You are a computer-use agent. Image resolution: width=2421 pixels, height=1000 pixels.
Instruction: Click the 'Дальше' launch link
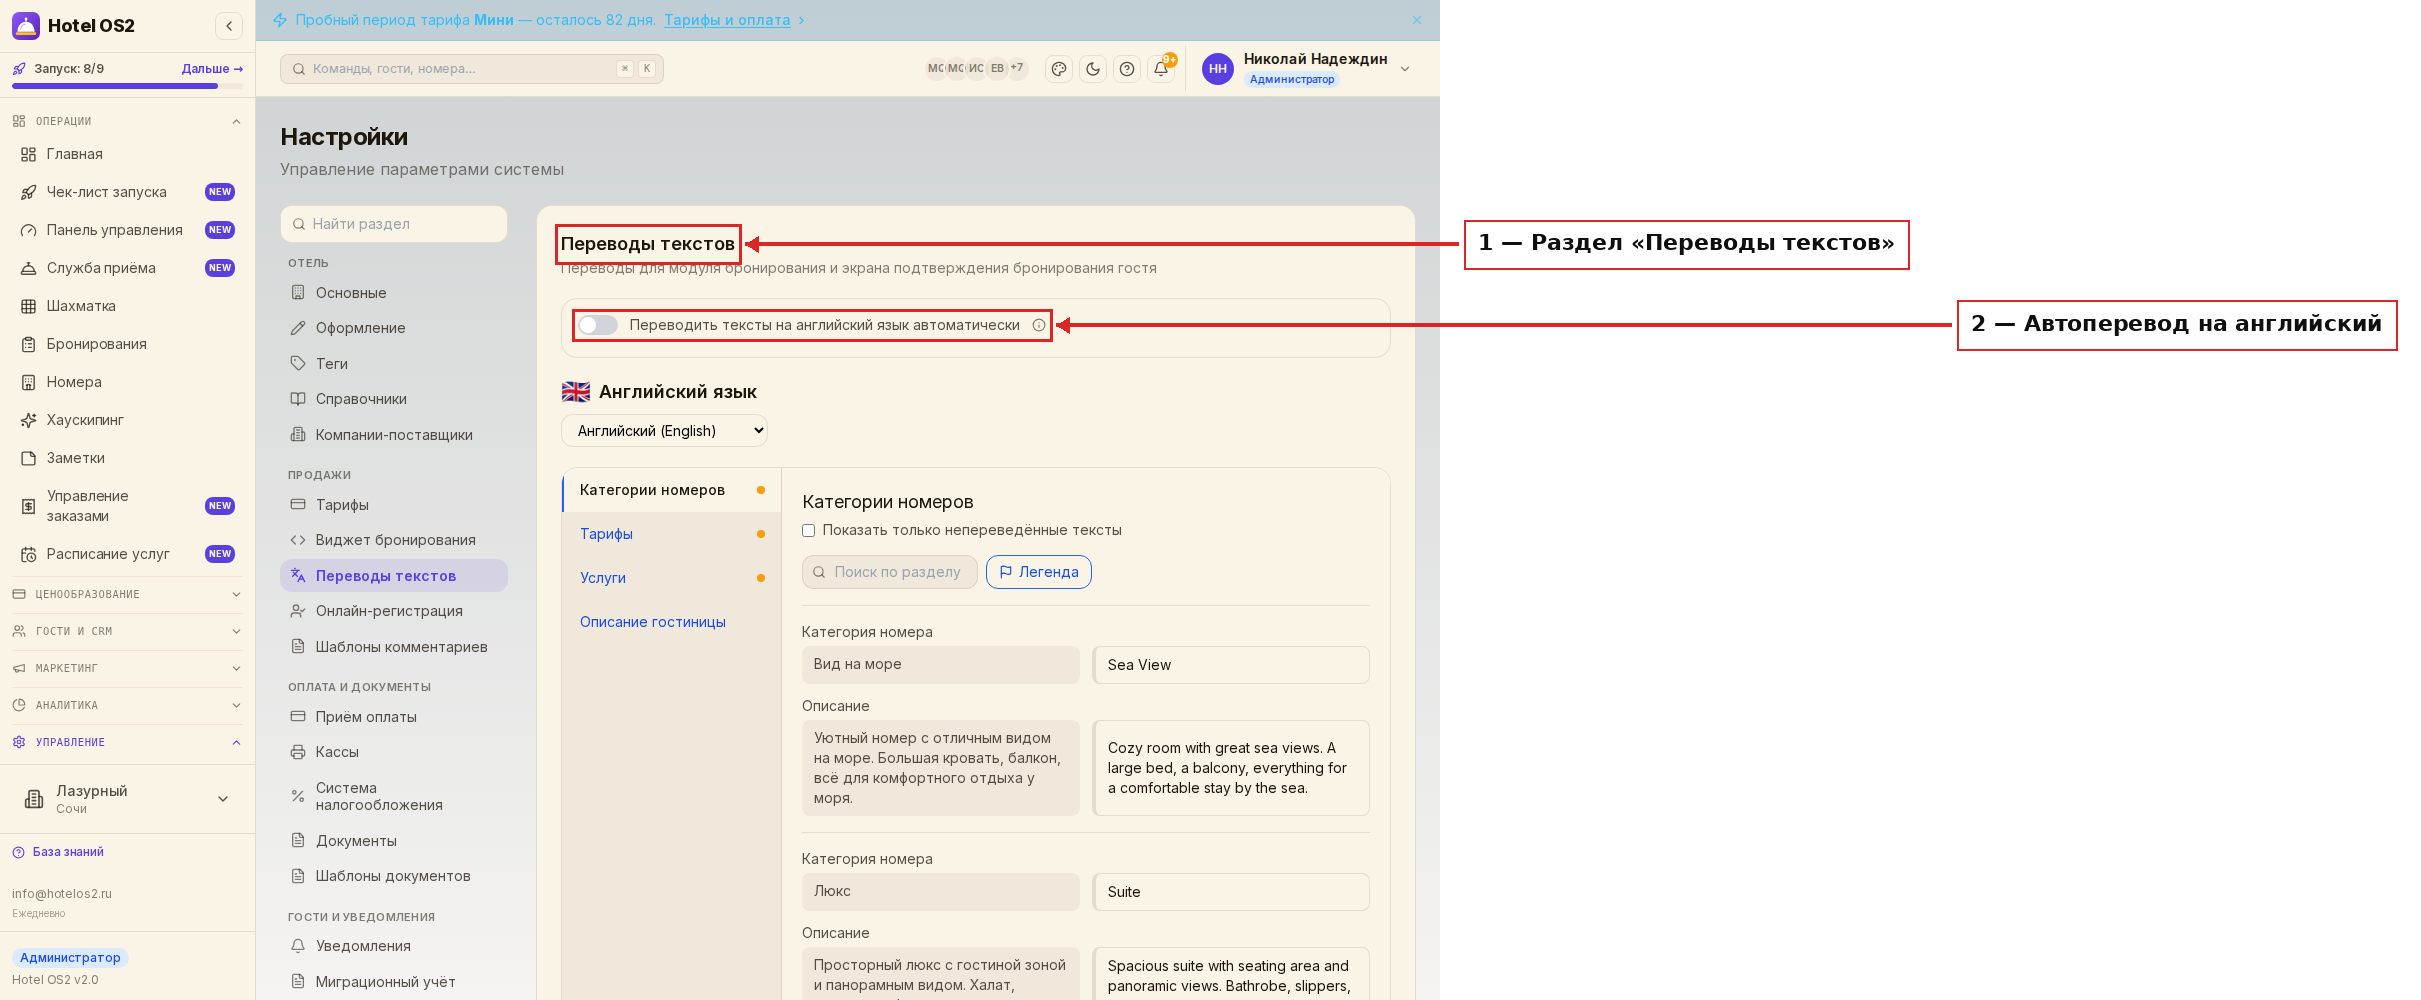click(x=212, y=69)
